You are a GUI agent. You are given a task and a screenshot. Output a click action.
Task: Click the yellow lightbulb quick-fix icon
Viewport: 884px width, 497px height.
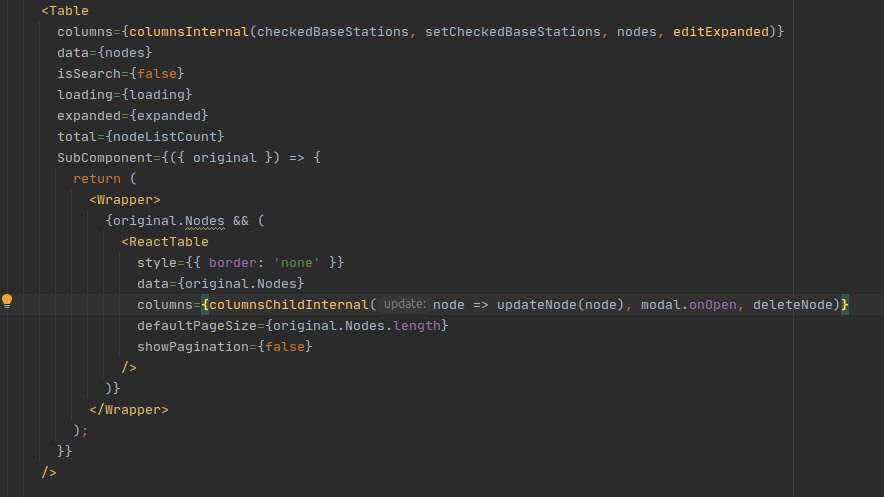coord(7,301)
